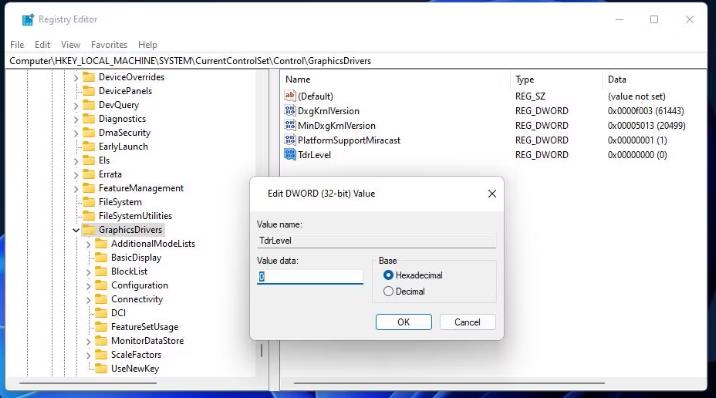Confirm the DWORD edit with OK
Image resolution: width=716 pixels, height=398 pixels.
point(404,322)
